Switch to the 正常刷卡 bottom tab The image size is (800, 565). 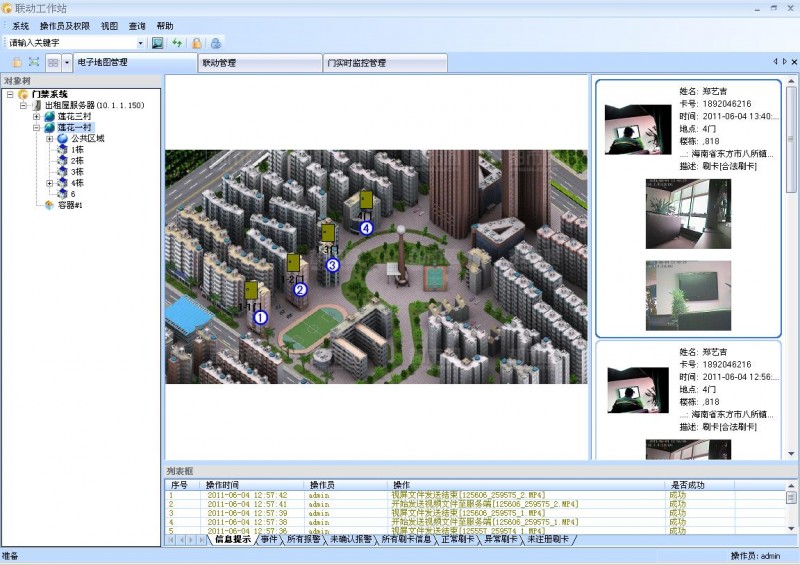coord(458,539)
